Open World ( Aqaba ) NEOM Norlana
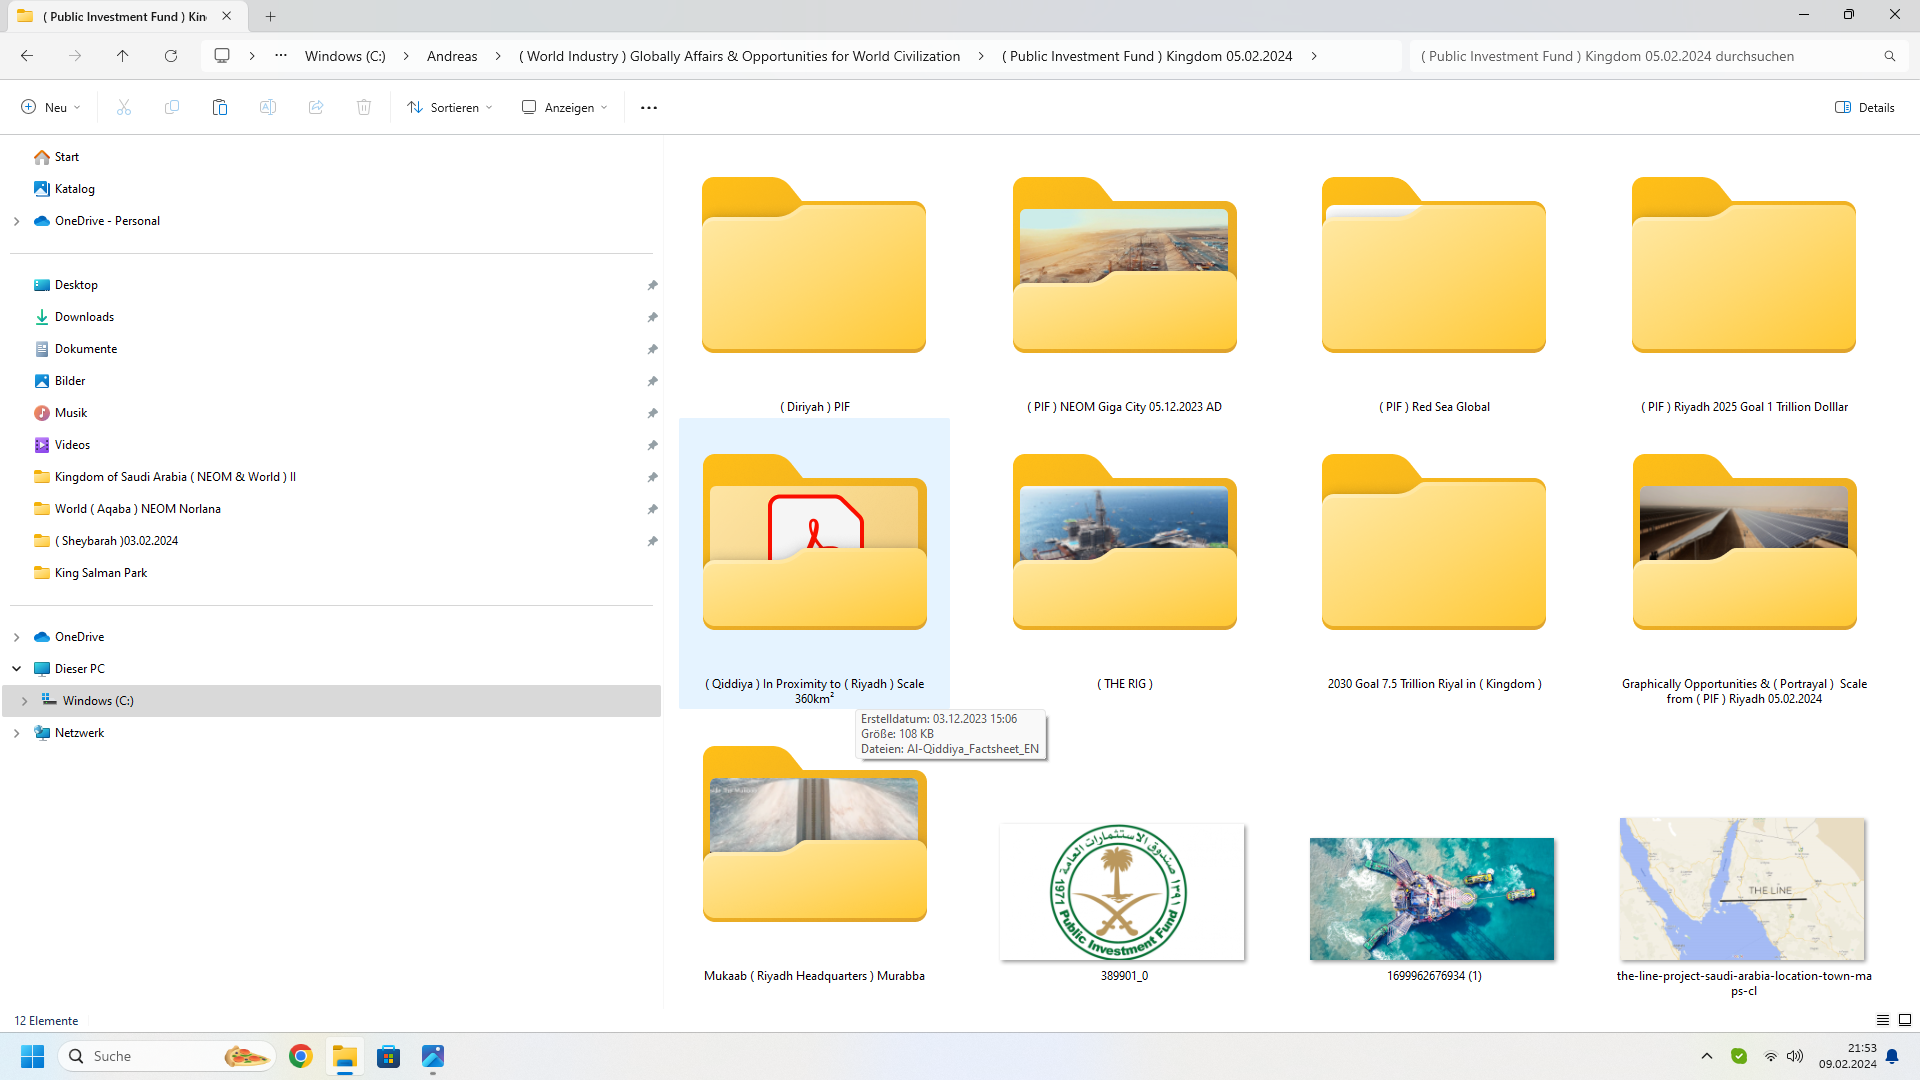 [138, 509]
